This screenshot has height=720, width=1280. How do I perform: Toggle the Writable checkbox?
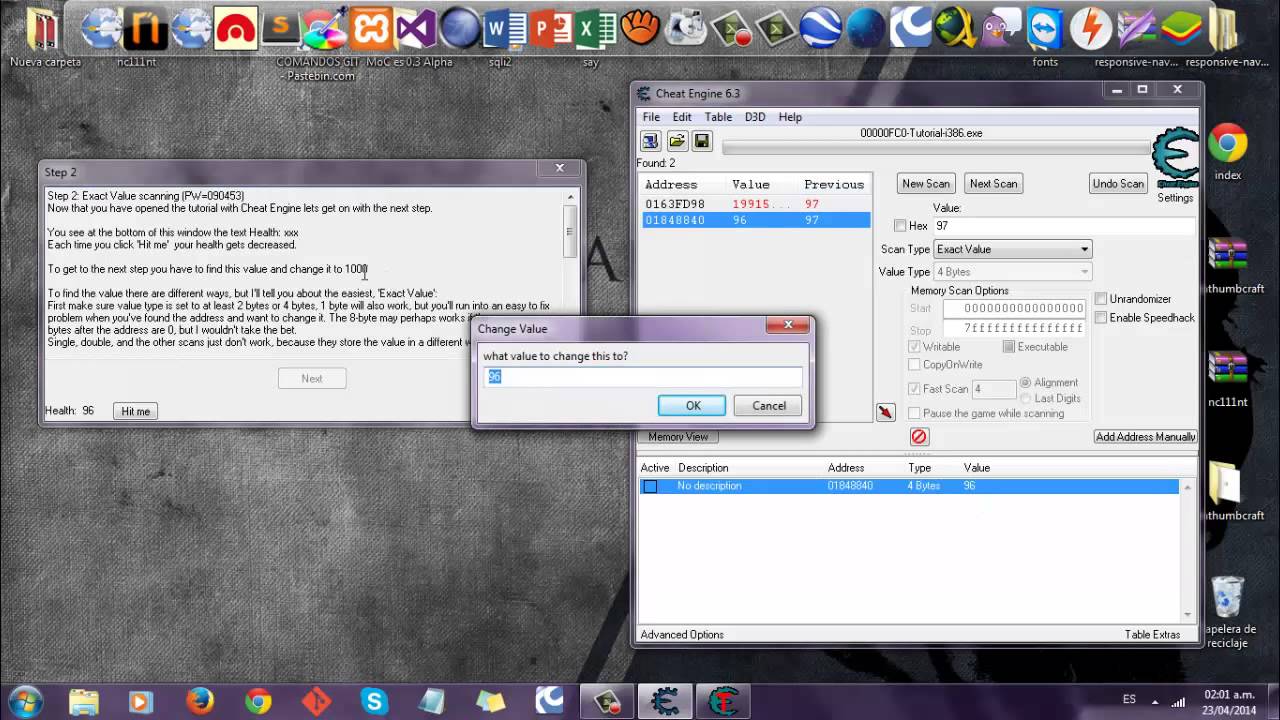click(914, 347)
